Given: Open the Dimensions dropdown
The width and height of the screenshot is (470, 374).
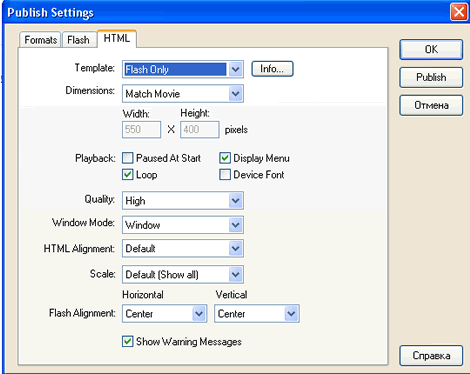Looking at the screenshot, I should point(183,94).
